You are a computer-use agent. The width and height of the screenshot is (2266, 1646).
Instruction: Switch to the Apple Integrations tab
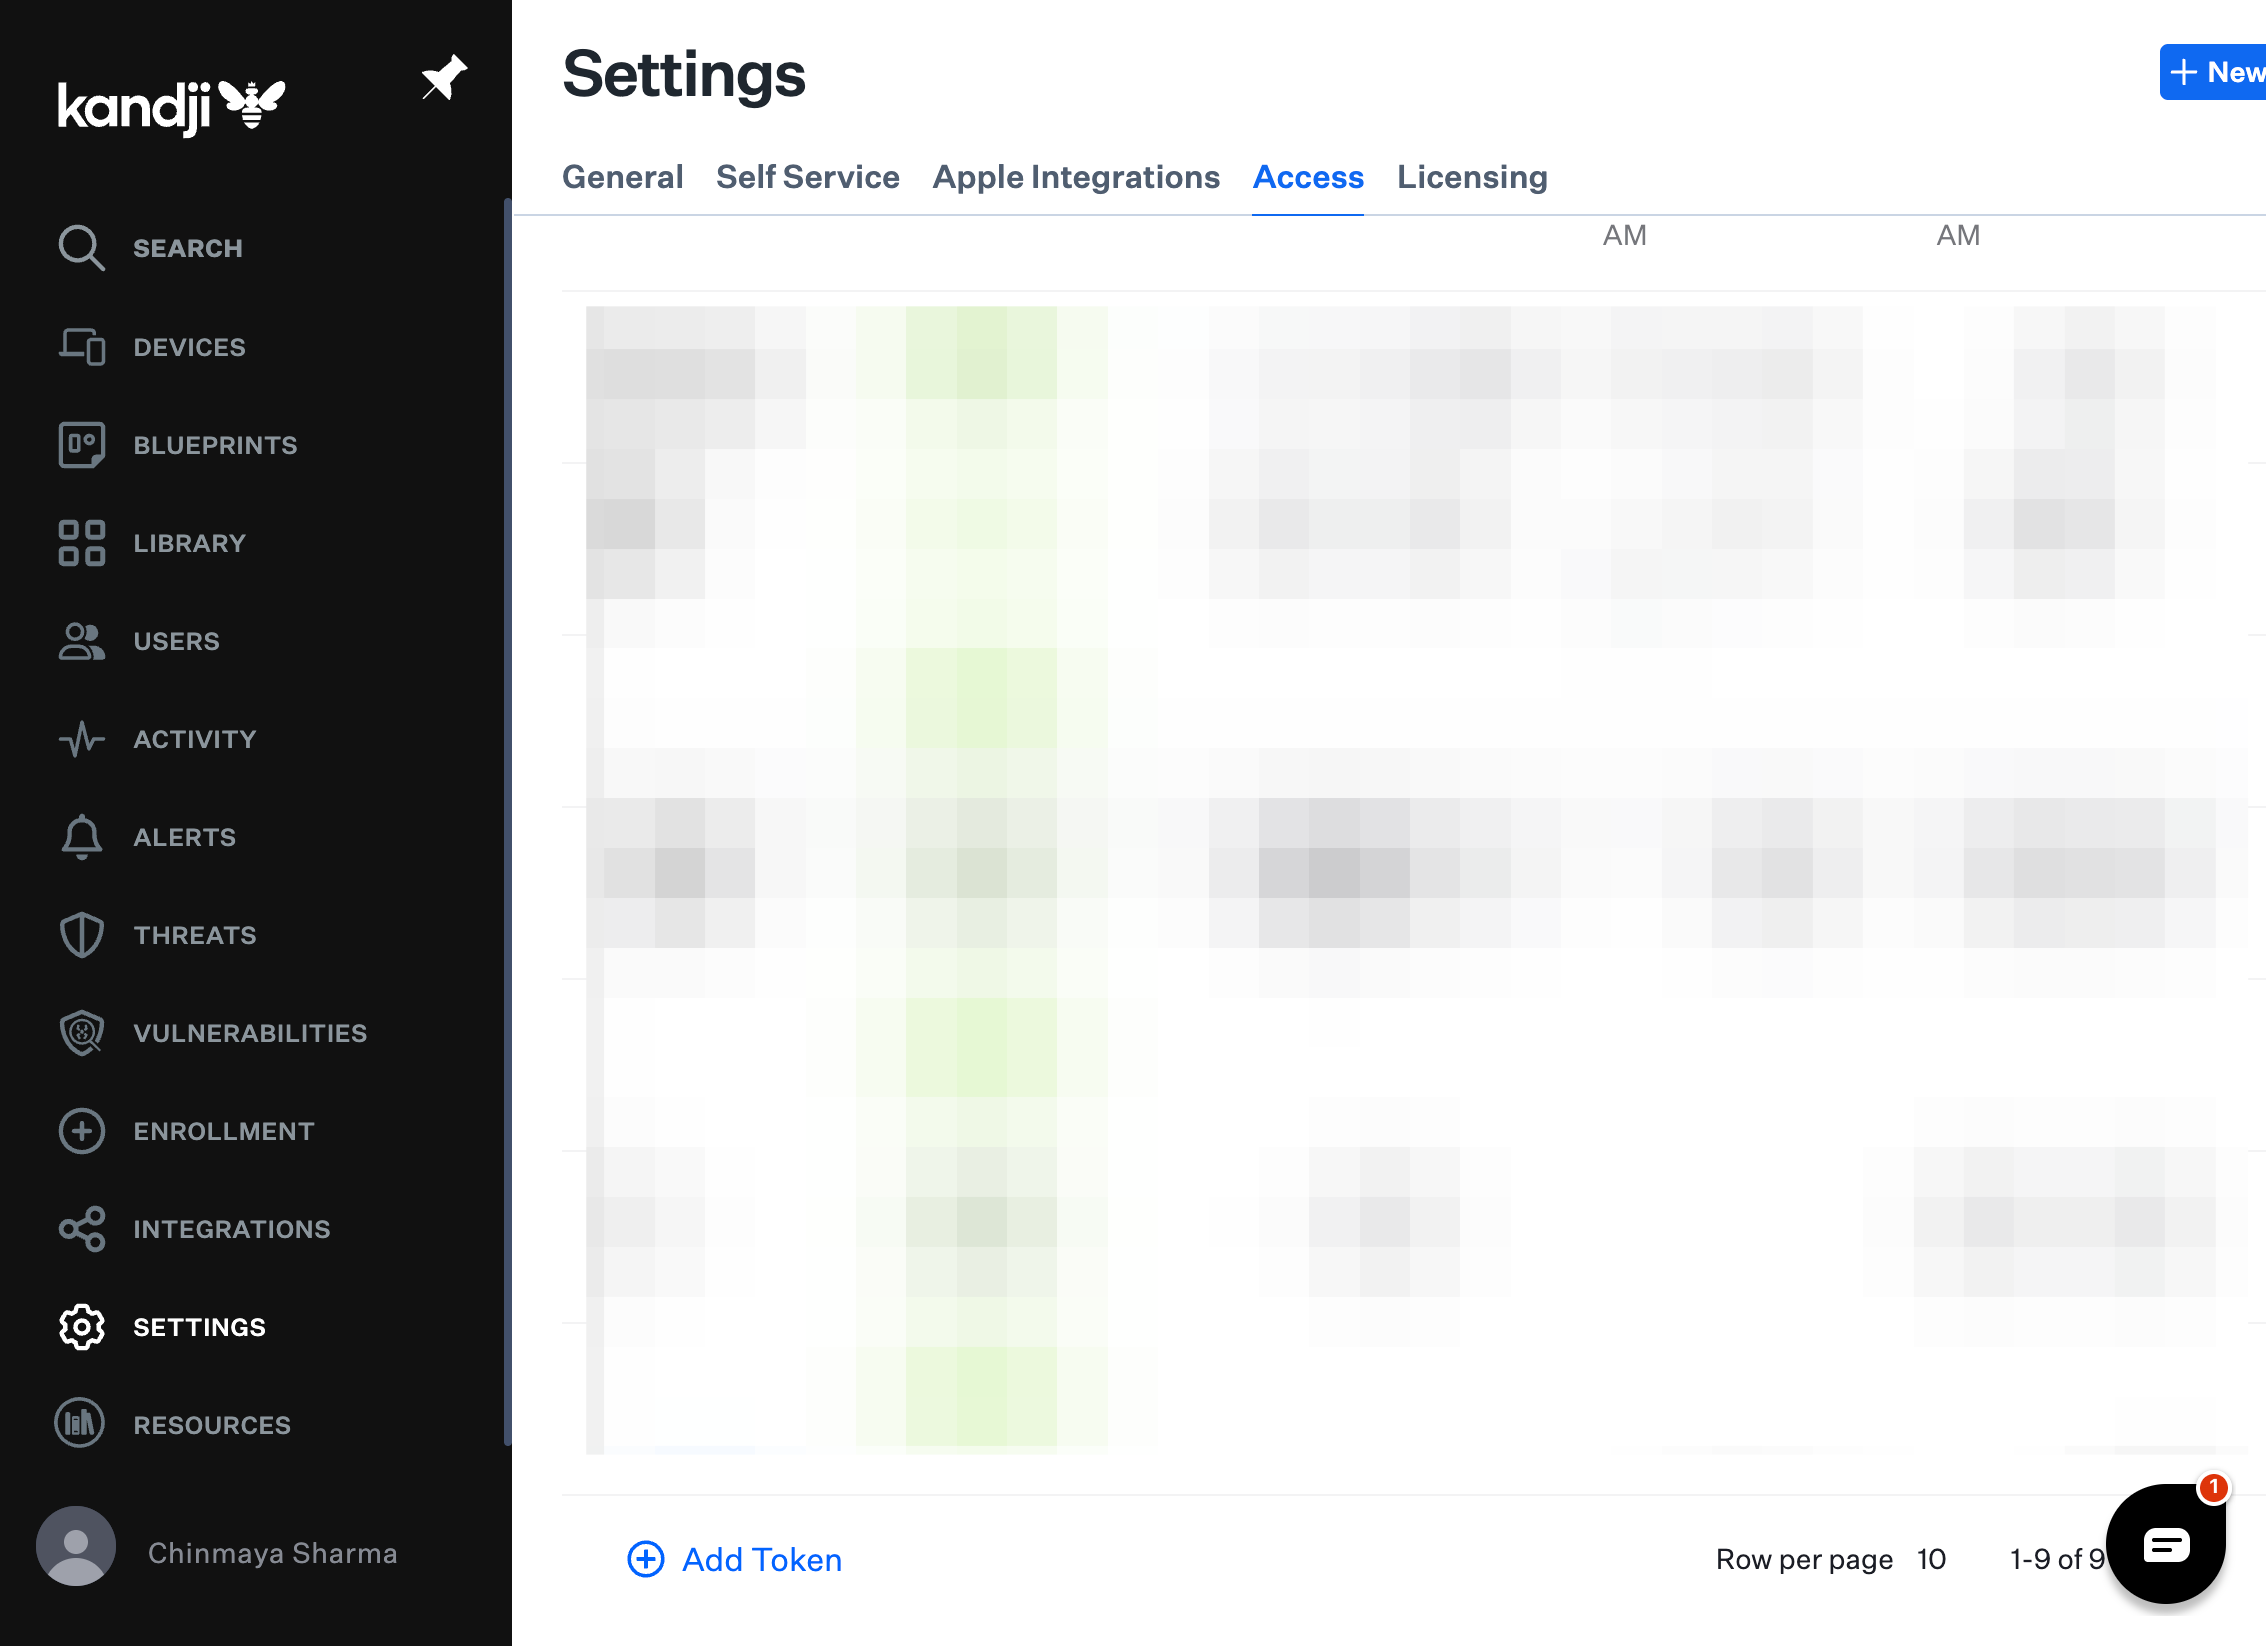(x=1076, y=177)
